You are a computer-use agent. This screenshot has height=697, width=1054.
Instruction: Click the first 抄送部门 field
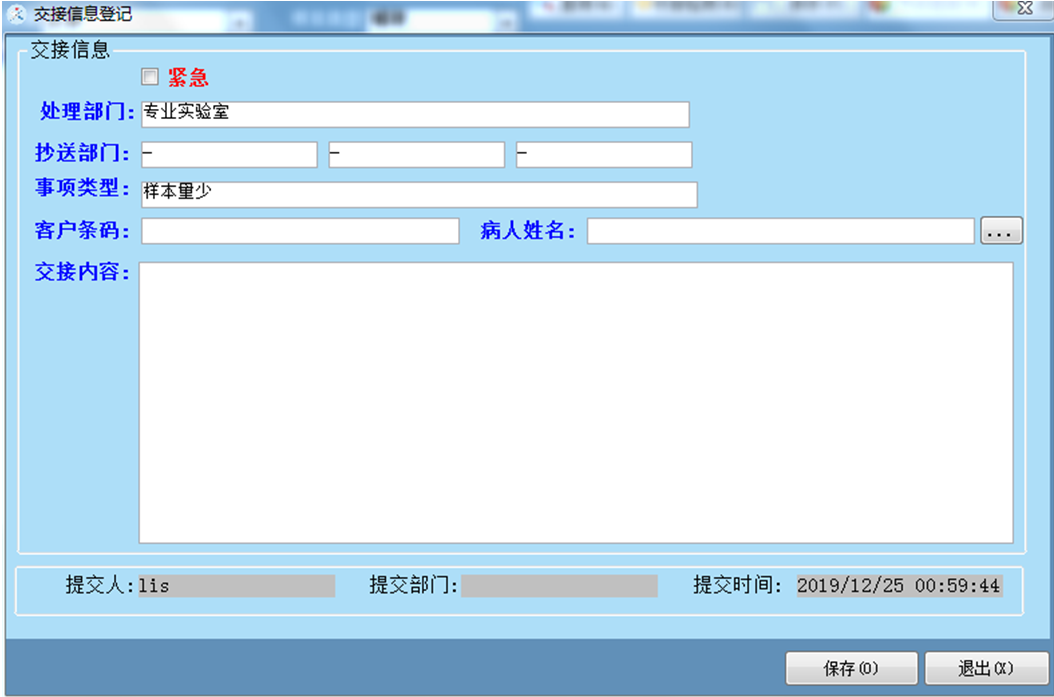[230, 154]
